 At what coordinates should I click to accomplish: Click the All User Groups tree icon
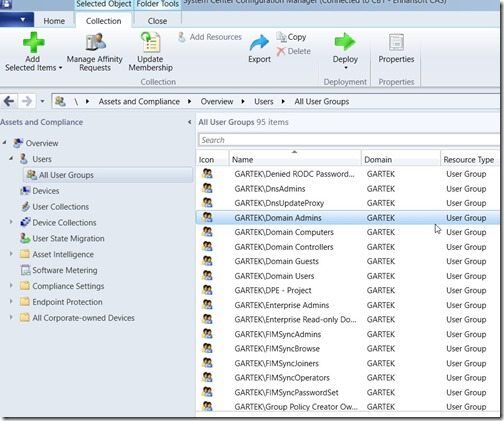click(x=31, y=175)
